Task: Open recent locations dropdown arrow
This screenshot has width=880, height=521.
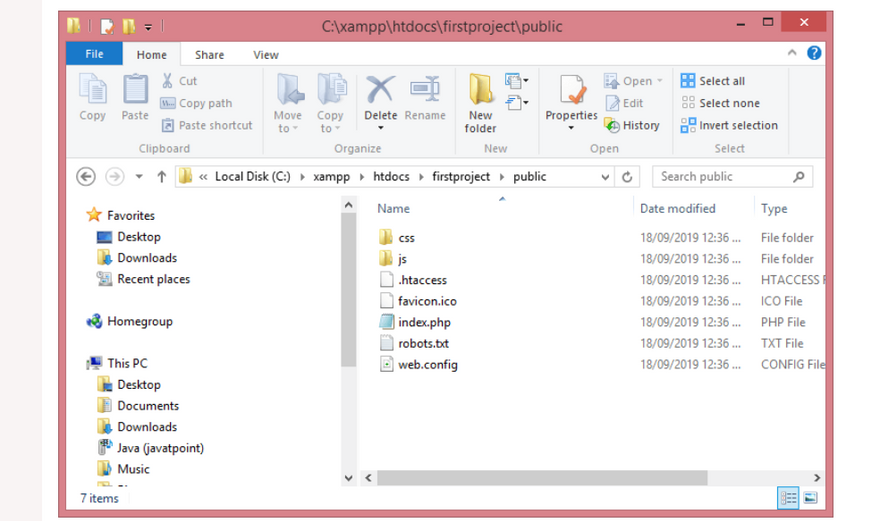Action: [139, 177]
